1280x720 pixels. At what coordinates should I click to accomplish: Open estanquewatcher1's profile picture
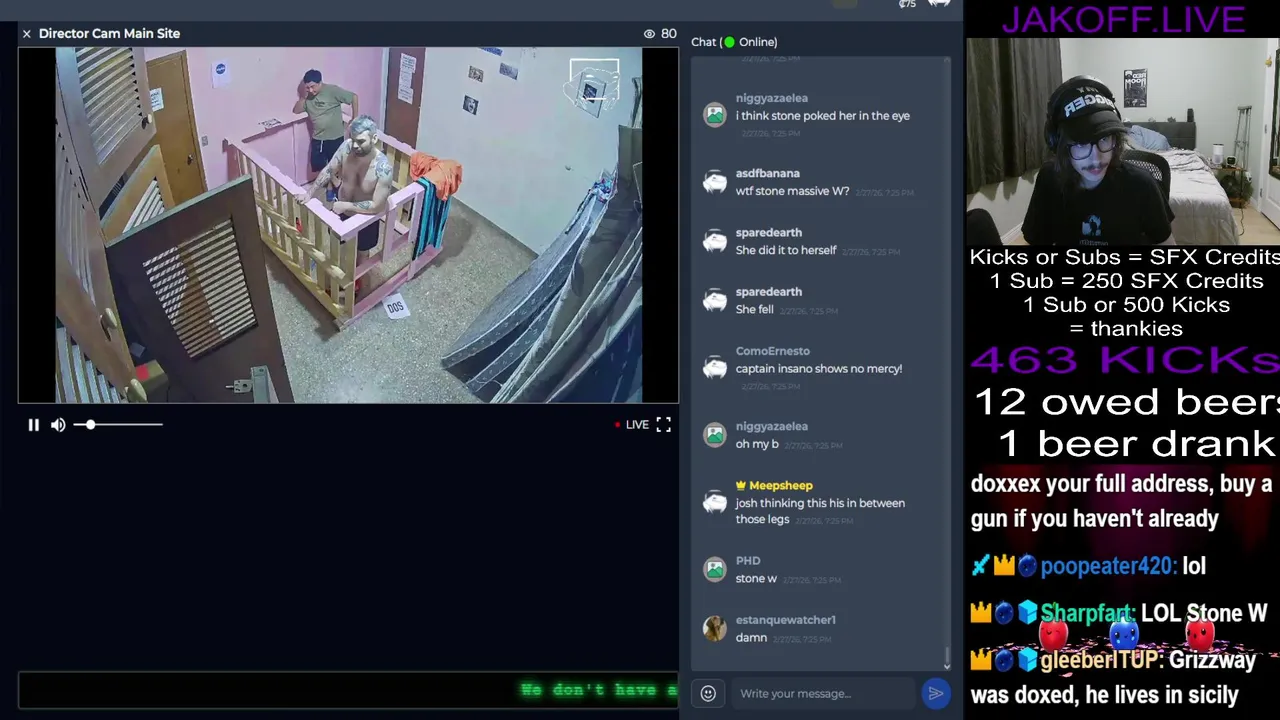(714, 628)
